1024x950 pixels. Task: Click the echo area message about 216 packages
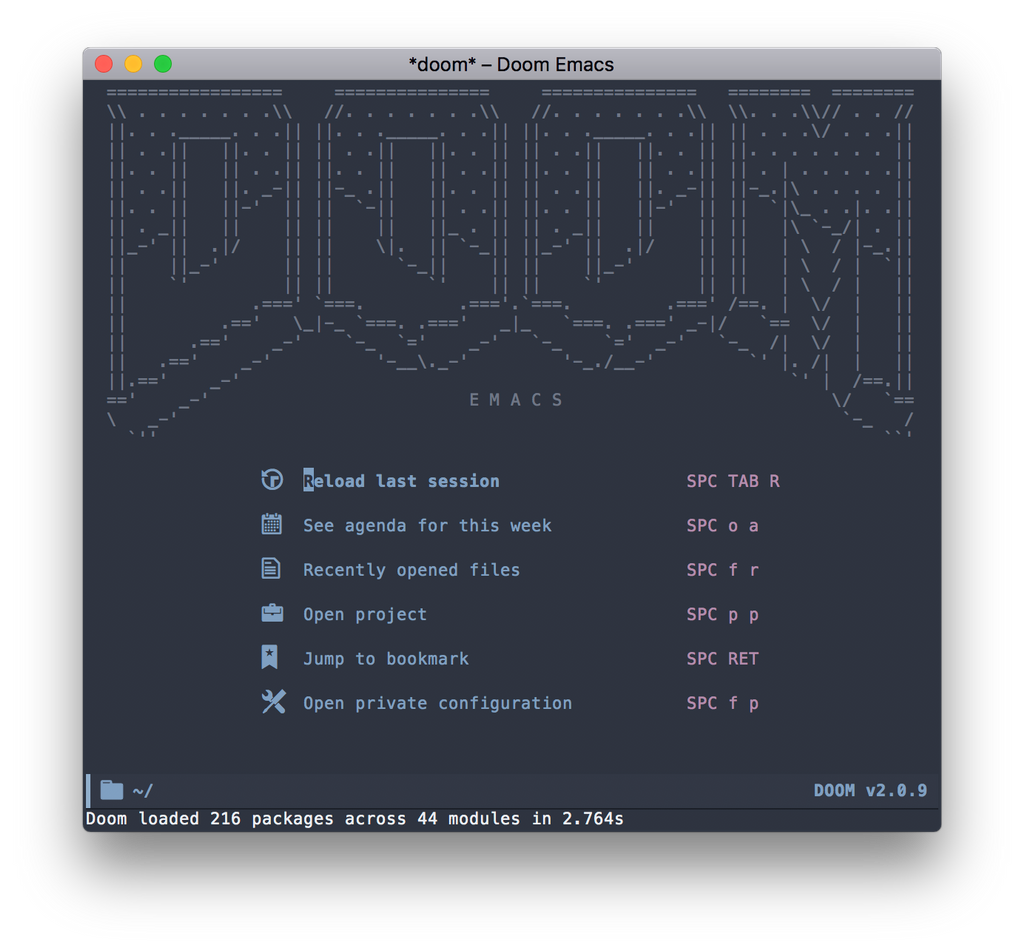355,819
